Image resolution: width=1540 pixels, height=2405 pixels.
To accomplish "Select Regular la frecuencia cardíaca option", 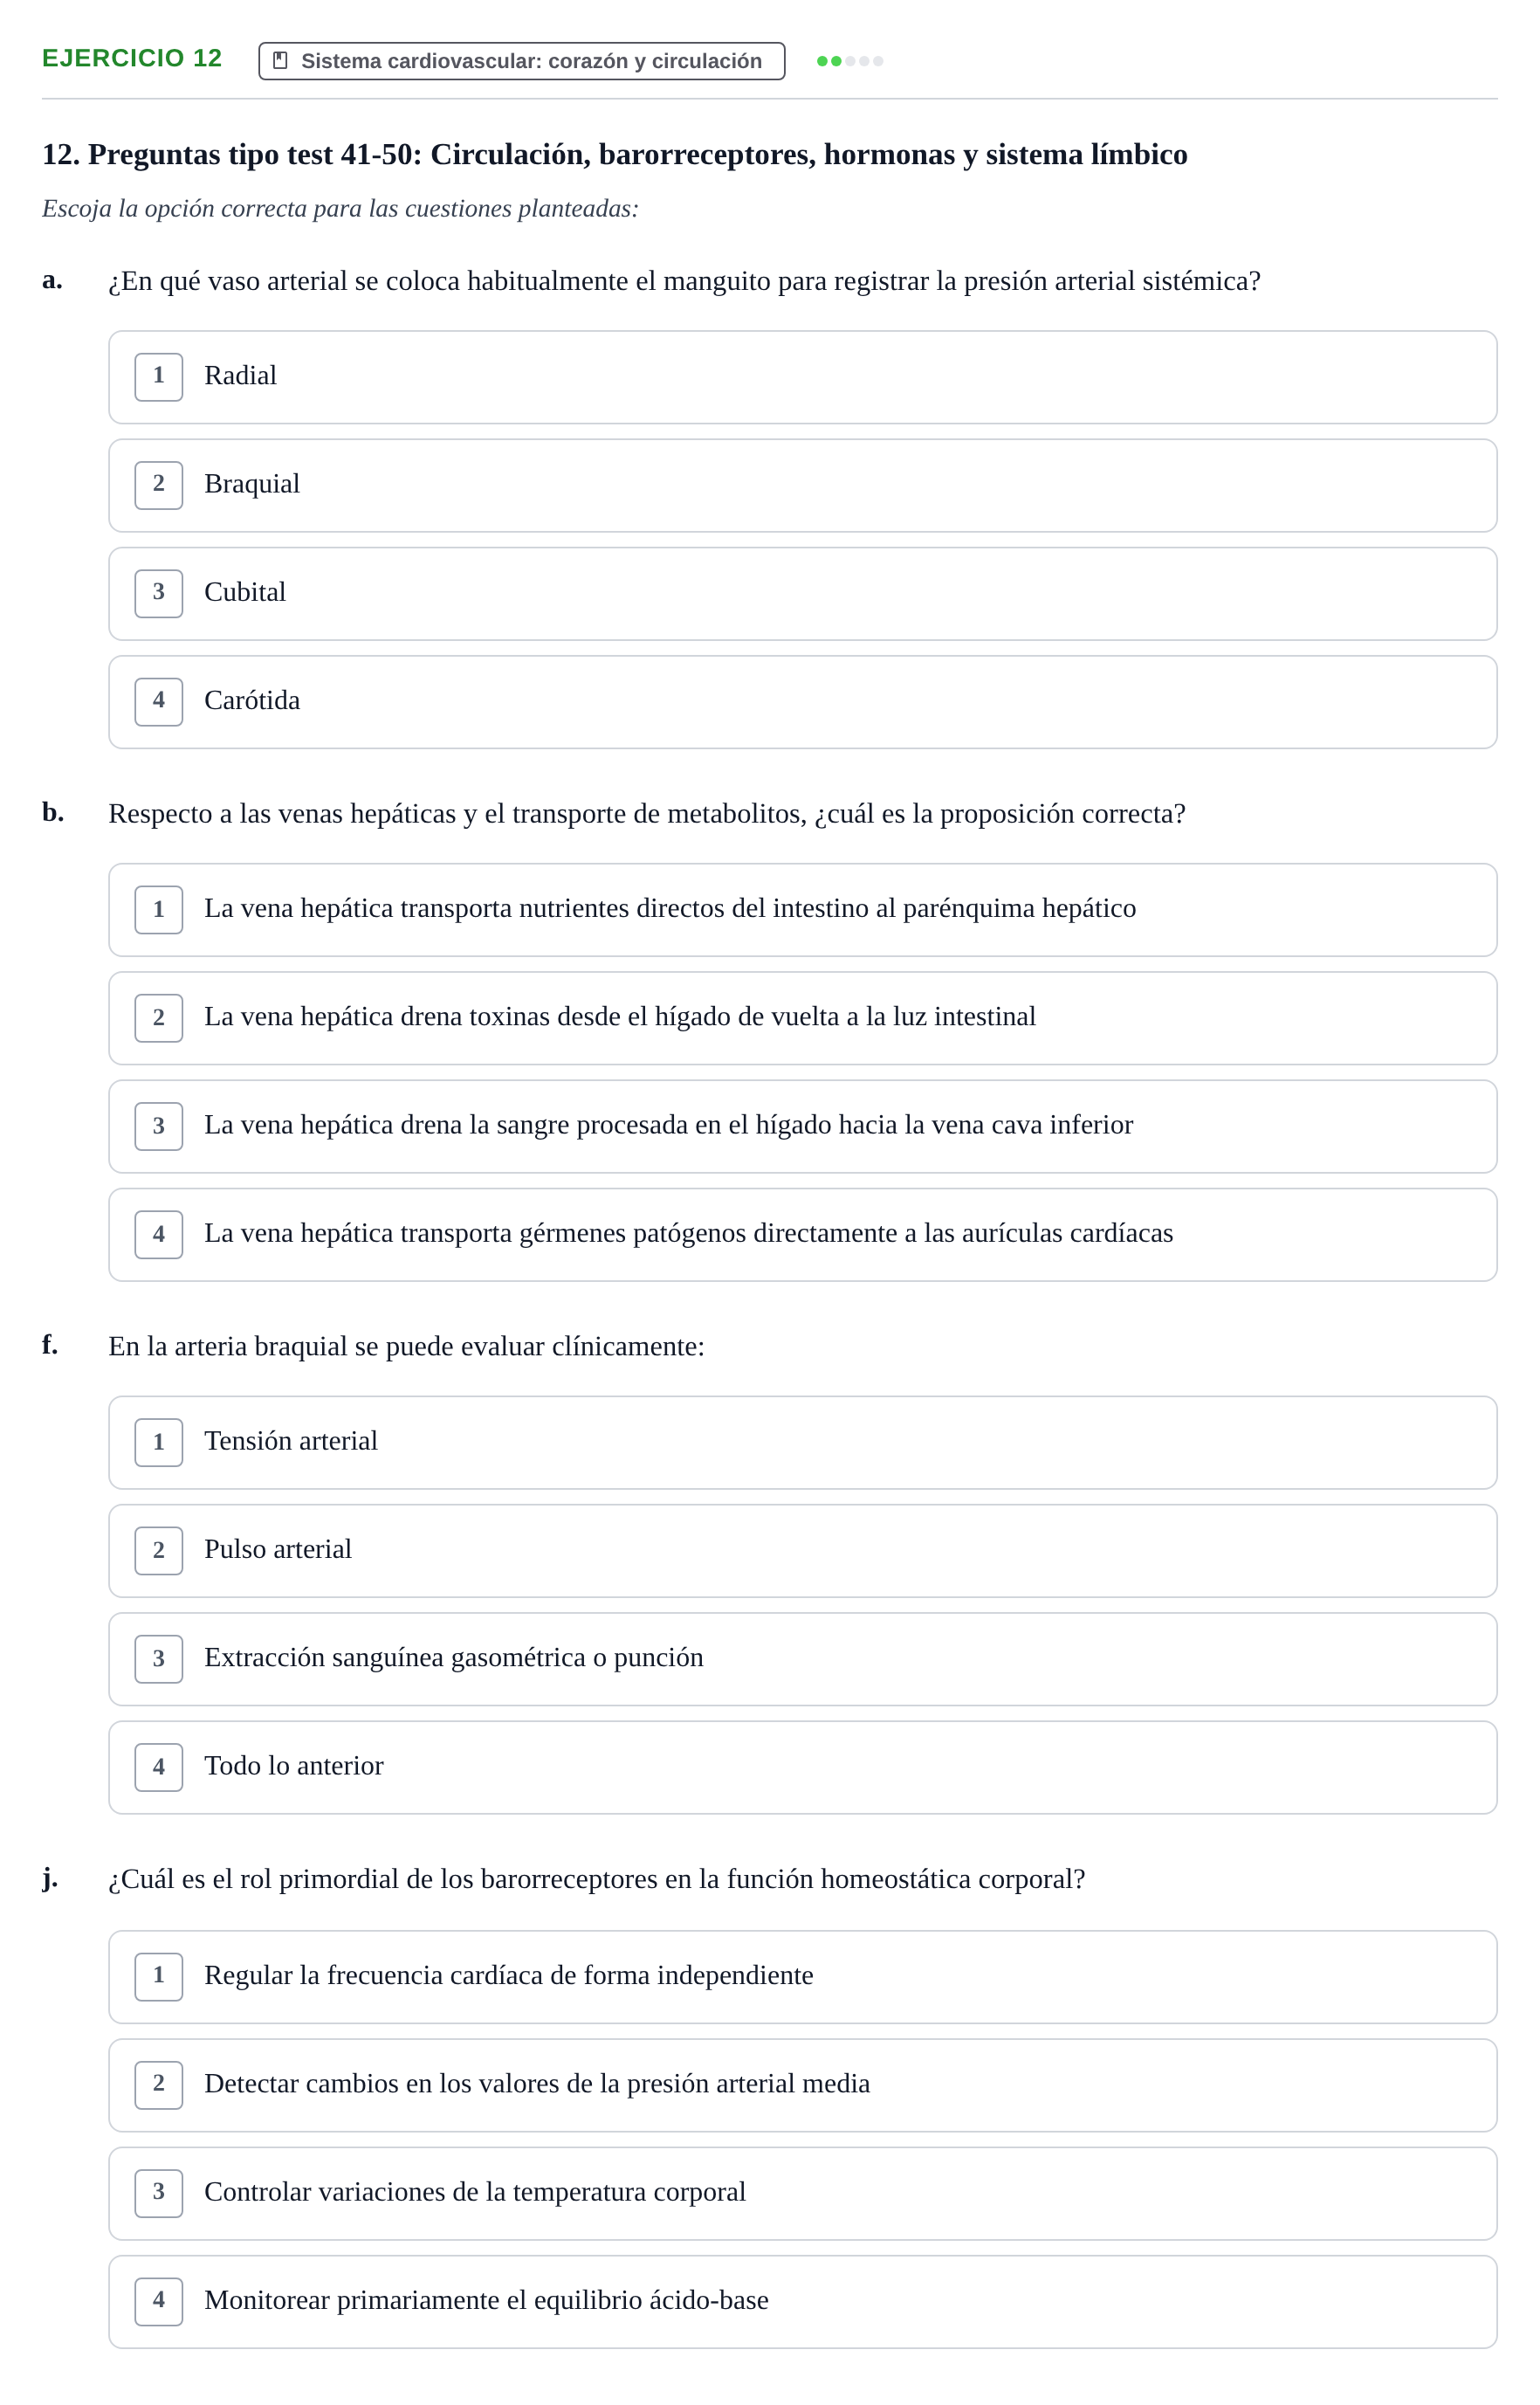I will click(802, 1977).
